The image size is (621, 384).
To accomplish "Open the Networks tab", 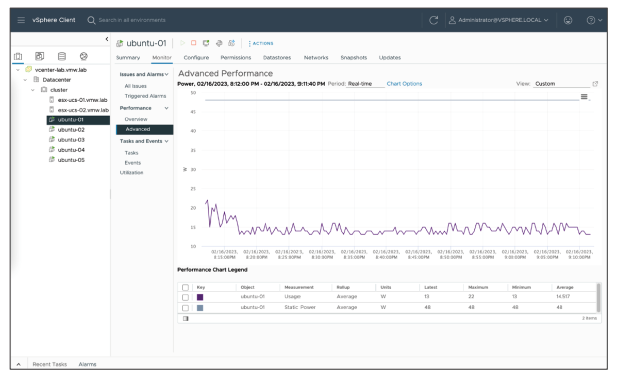I will [316, 57].
